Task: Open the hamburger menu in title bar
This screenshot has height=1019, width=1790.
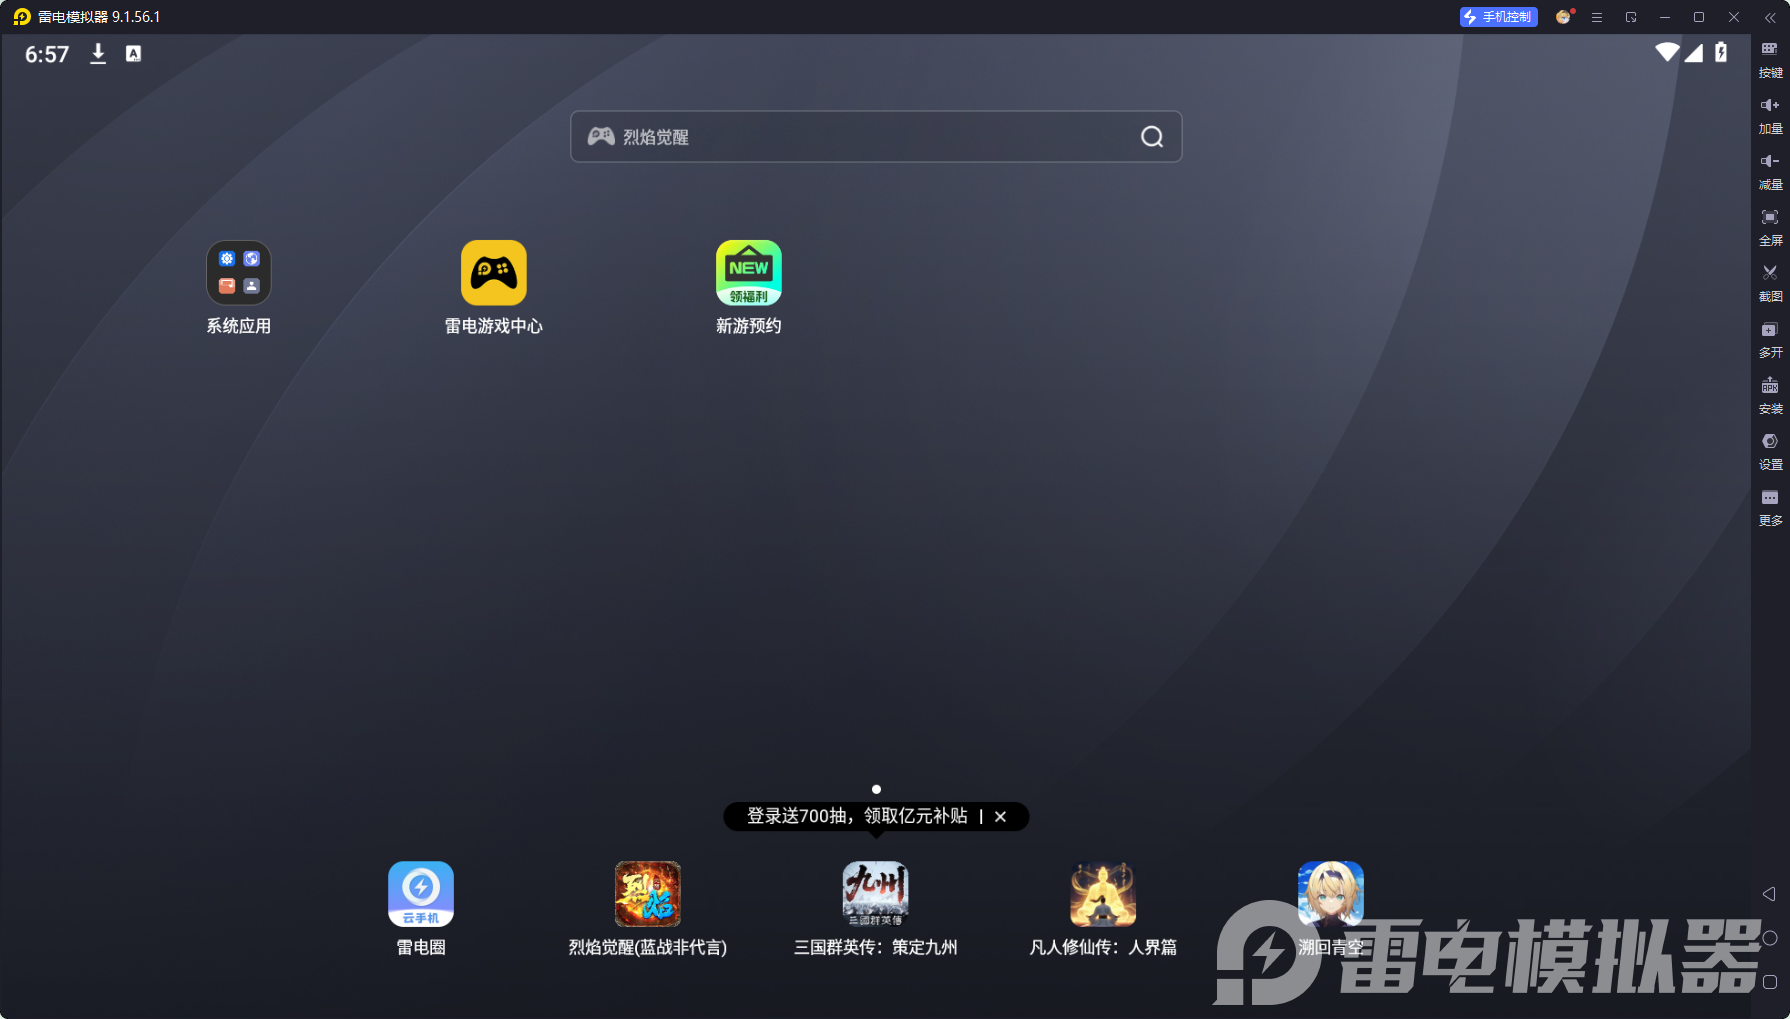Action: tap(1597, 17)
